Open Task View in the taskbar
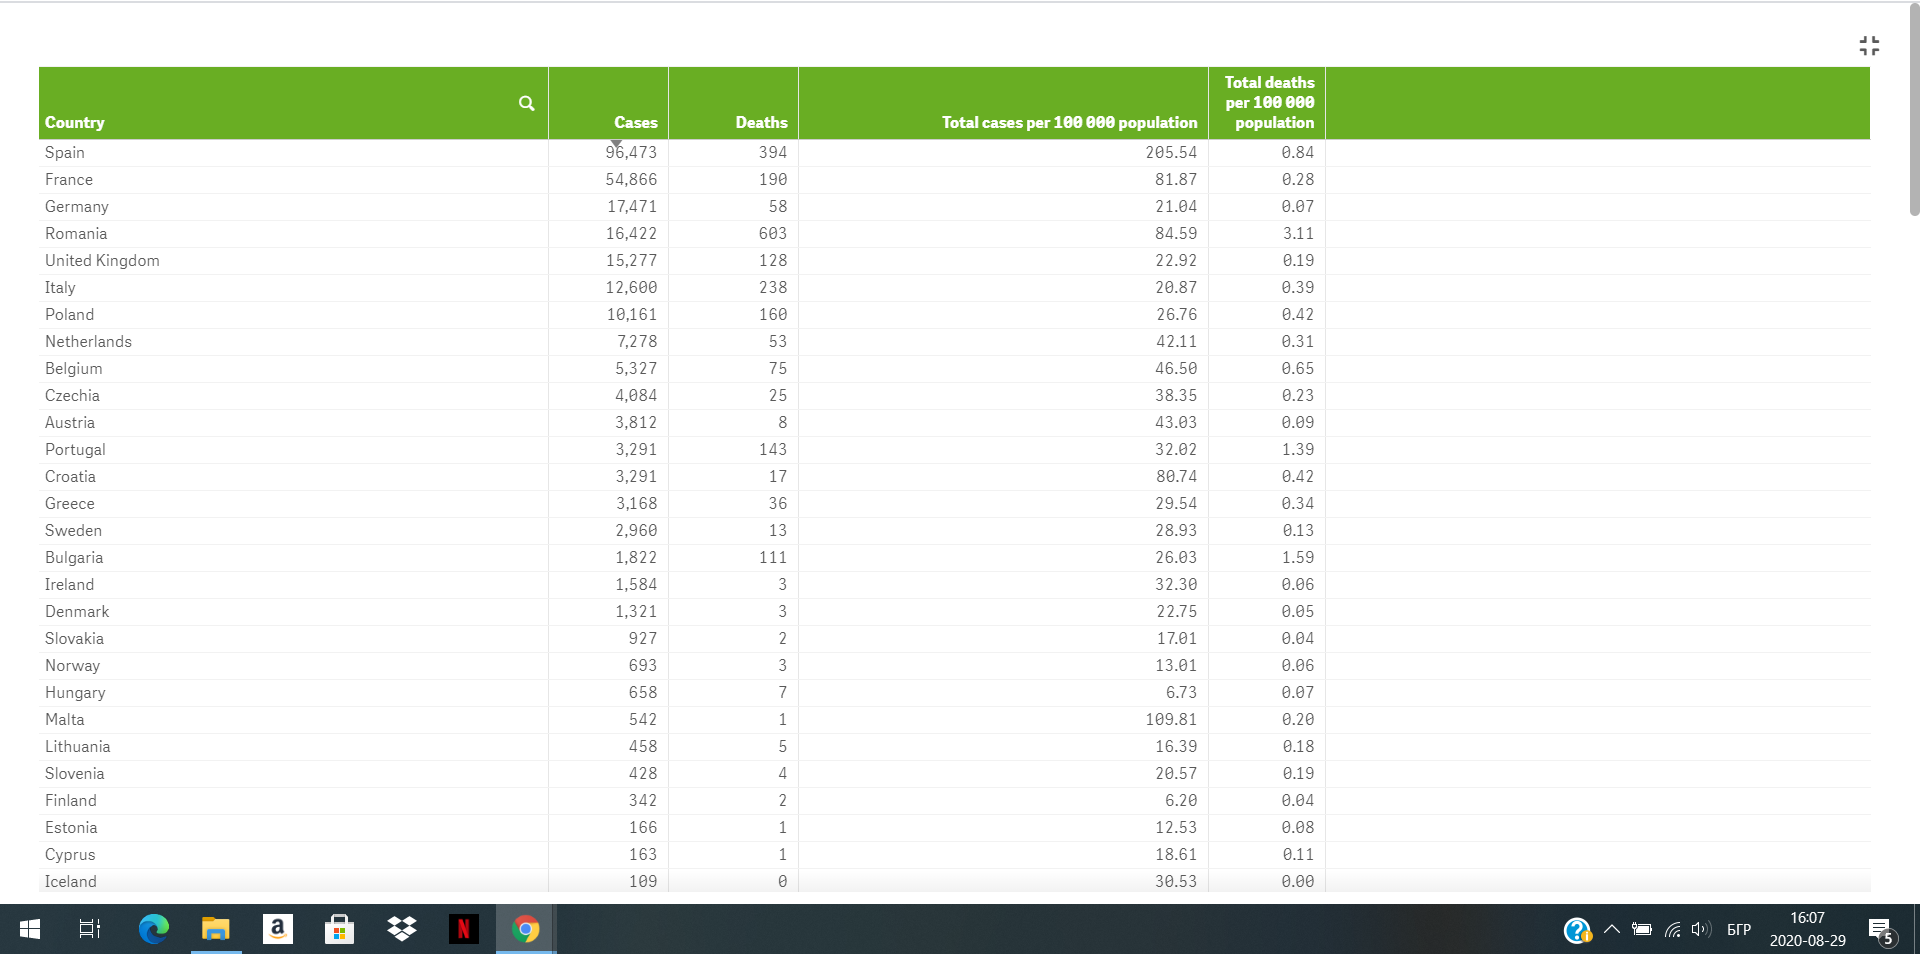The height and width of the screenshot is (954, 1920). (90, 929)
